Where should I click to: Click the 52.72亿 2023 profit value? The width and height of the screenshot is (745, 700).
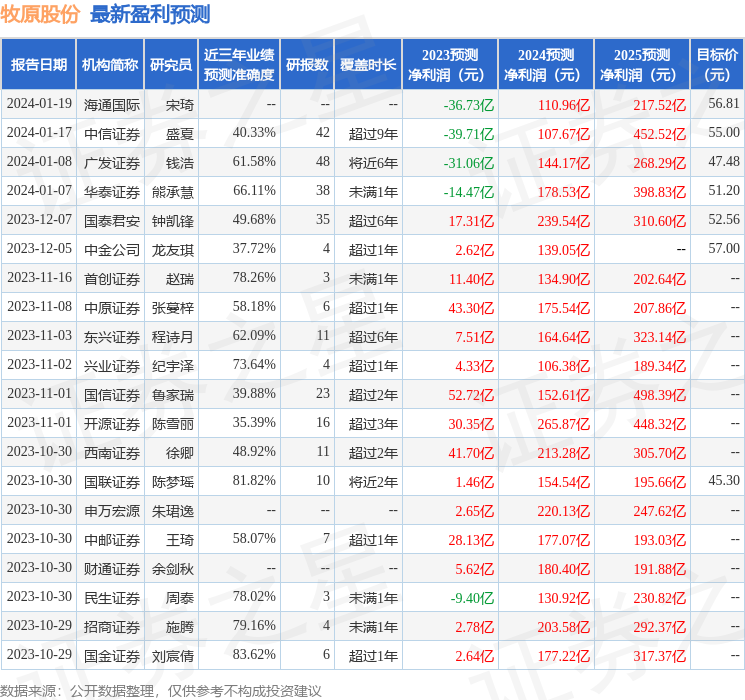(471, 395)
